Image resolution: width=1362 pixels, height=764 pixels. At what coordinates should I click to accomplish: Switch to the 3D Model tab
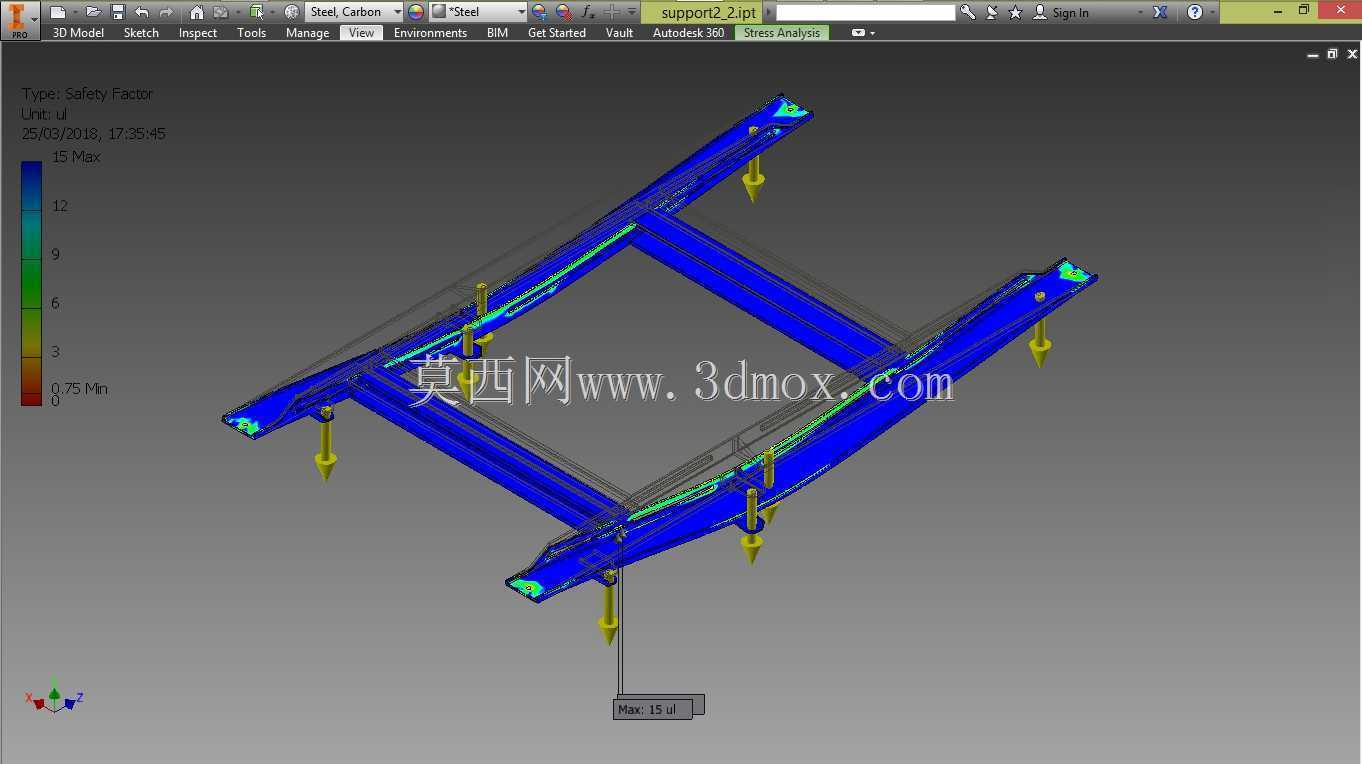(78, 33)
